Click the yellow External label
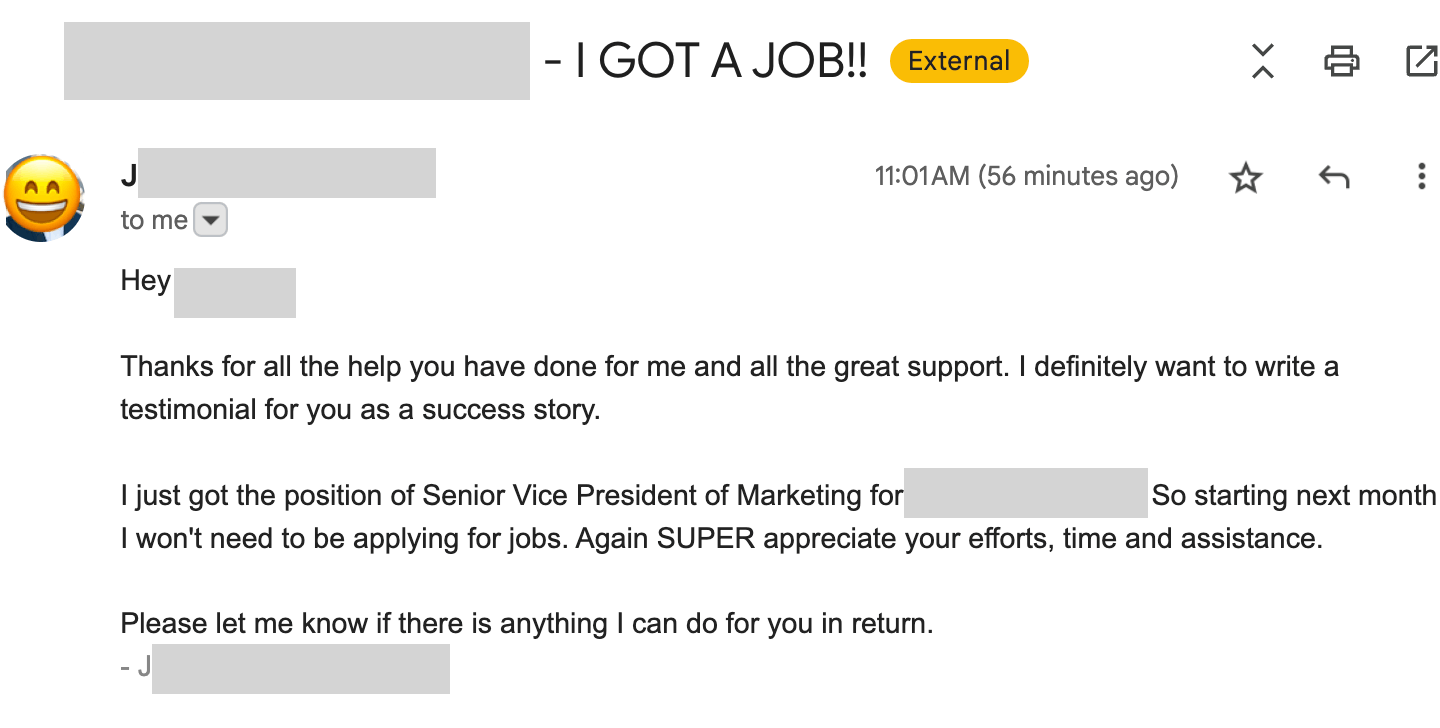Image resolution: width=1440 pixels, height=728 pixels. [959, 61]
